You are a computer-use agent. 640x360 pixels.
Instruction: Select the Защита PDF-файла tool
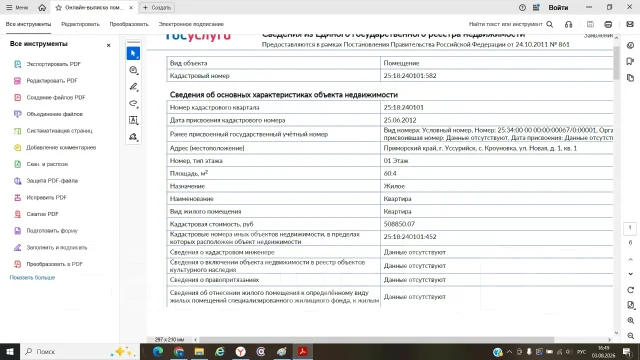[x=45, y=181]
